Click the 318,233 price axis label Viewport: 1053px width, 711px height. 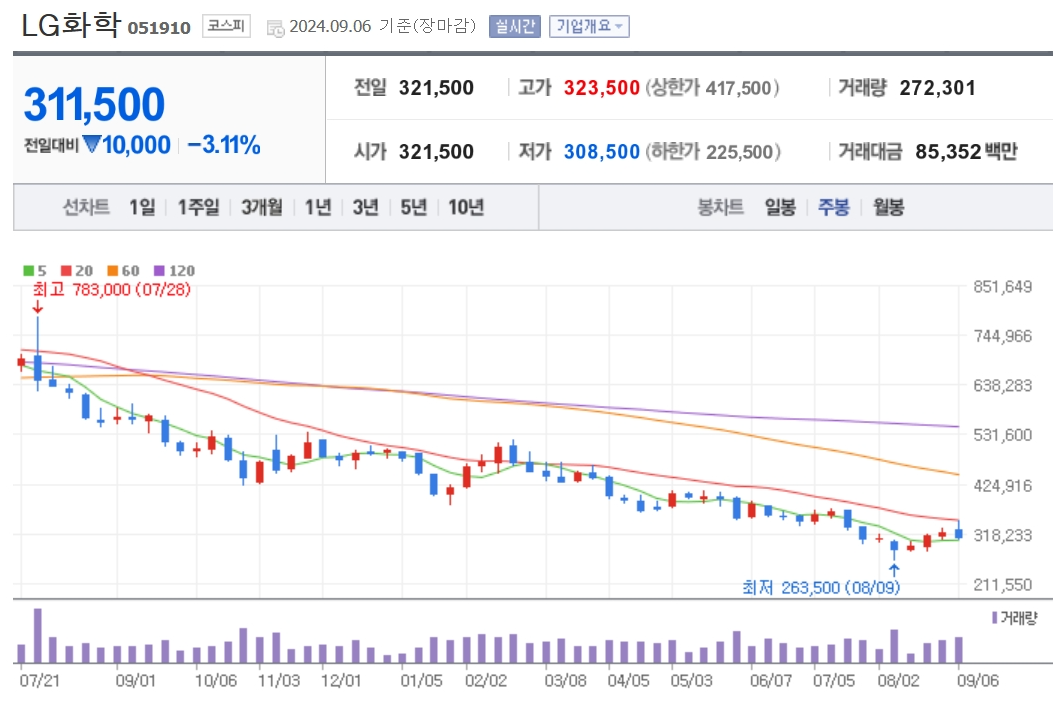[x=1003, y=535]
